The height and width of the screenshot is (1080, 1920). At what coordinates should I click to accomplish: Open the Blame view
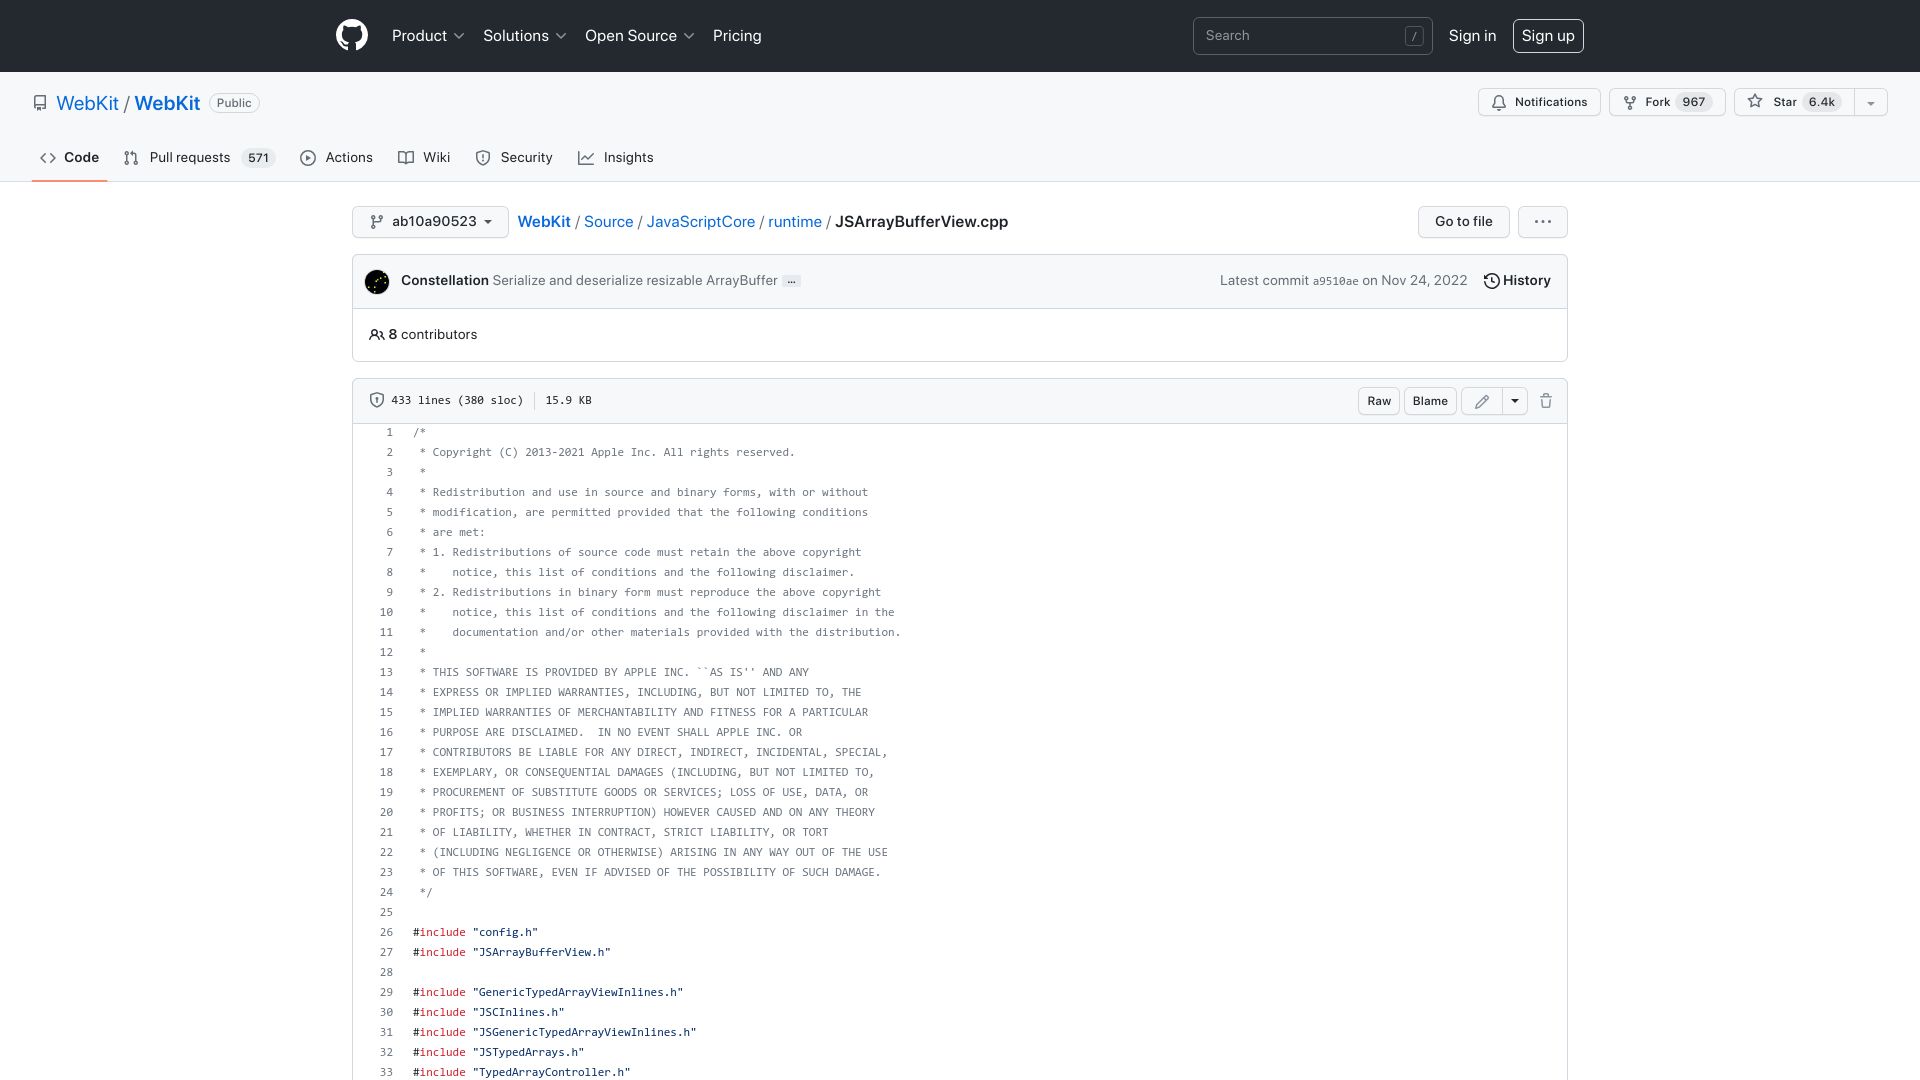coord(1430,401)
